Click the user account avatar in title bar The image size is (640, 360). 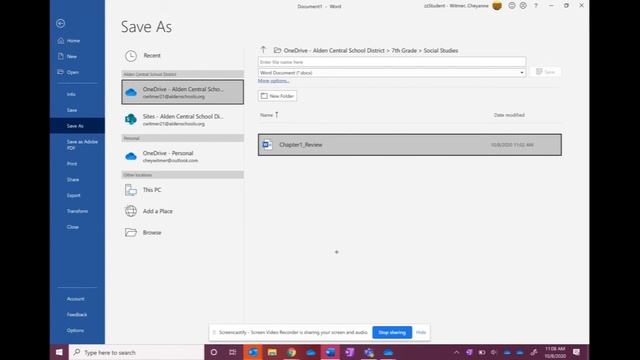tap(497, 6)
